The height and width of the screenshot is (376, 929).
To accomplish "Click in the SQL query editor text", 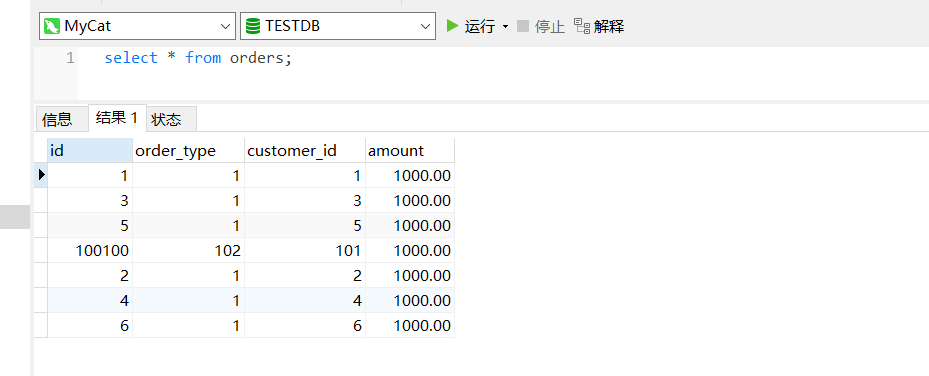I will click(x=198, y=58).
